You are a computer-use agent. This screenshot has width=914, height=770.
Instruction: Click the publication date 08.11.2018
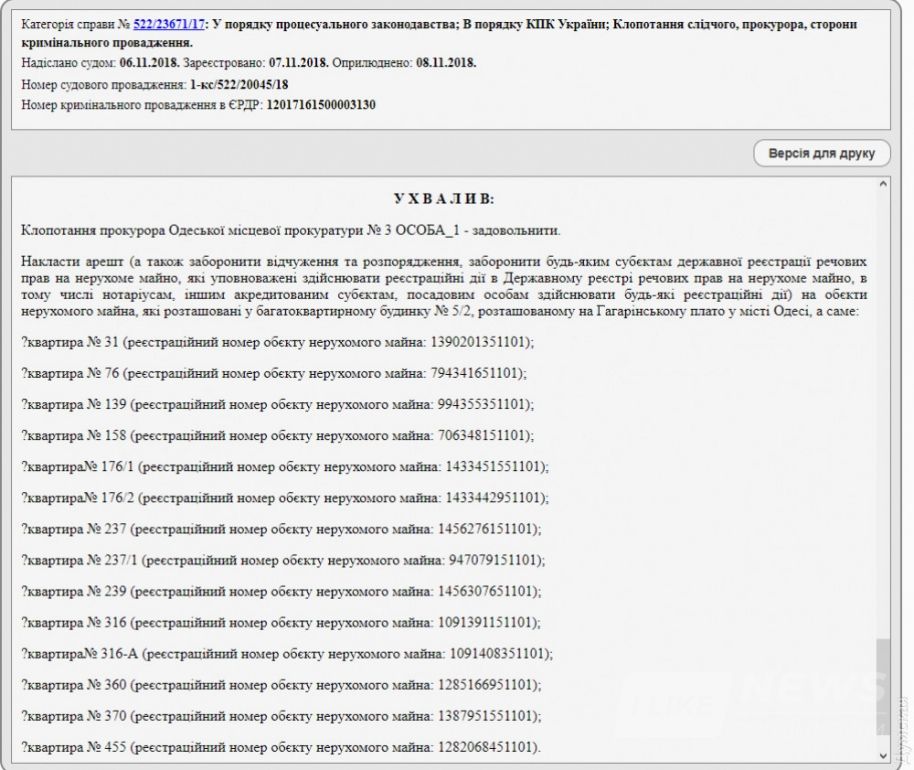coord(448,63)
